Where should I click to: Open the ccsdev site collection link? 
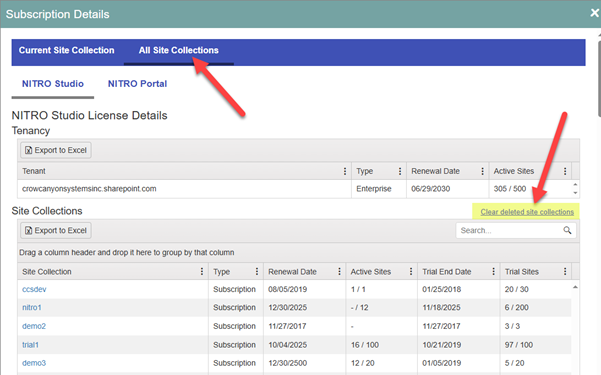pyautogui.click(x=34, y=289)
